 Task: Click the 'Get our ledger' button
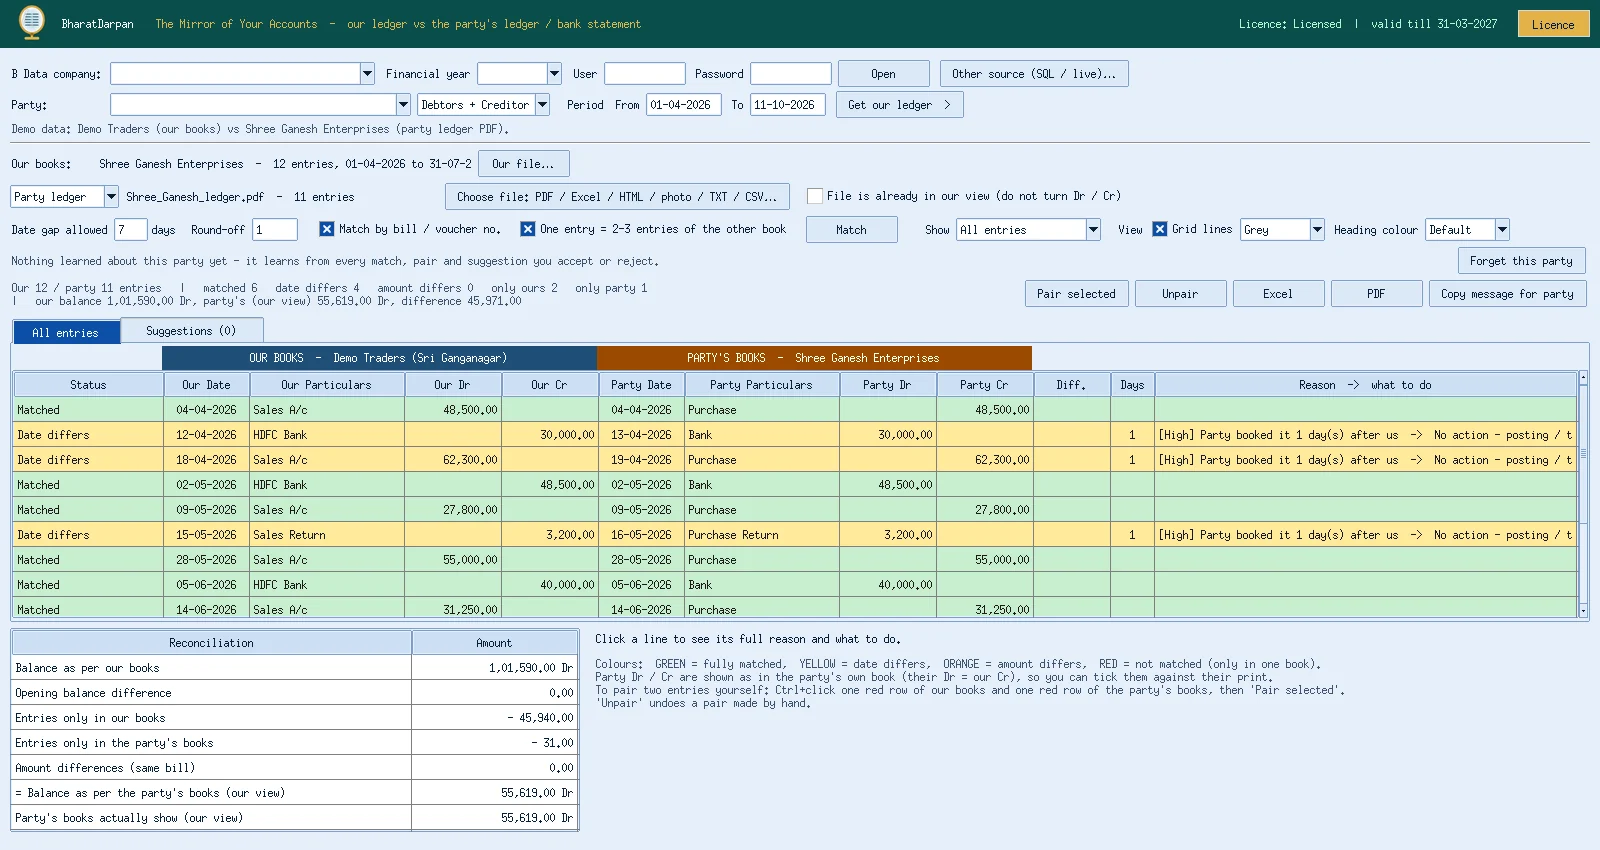[900, 105]
